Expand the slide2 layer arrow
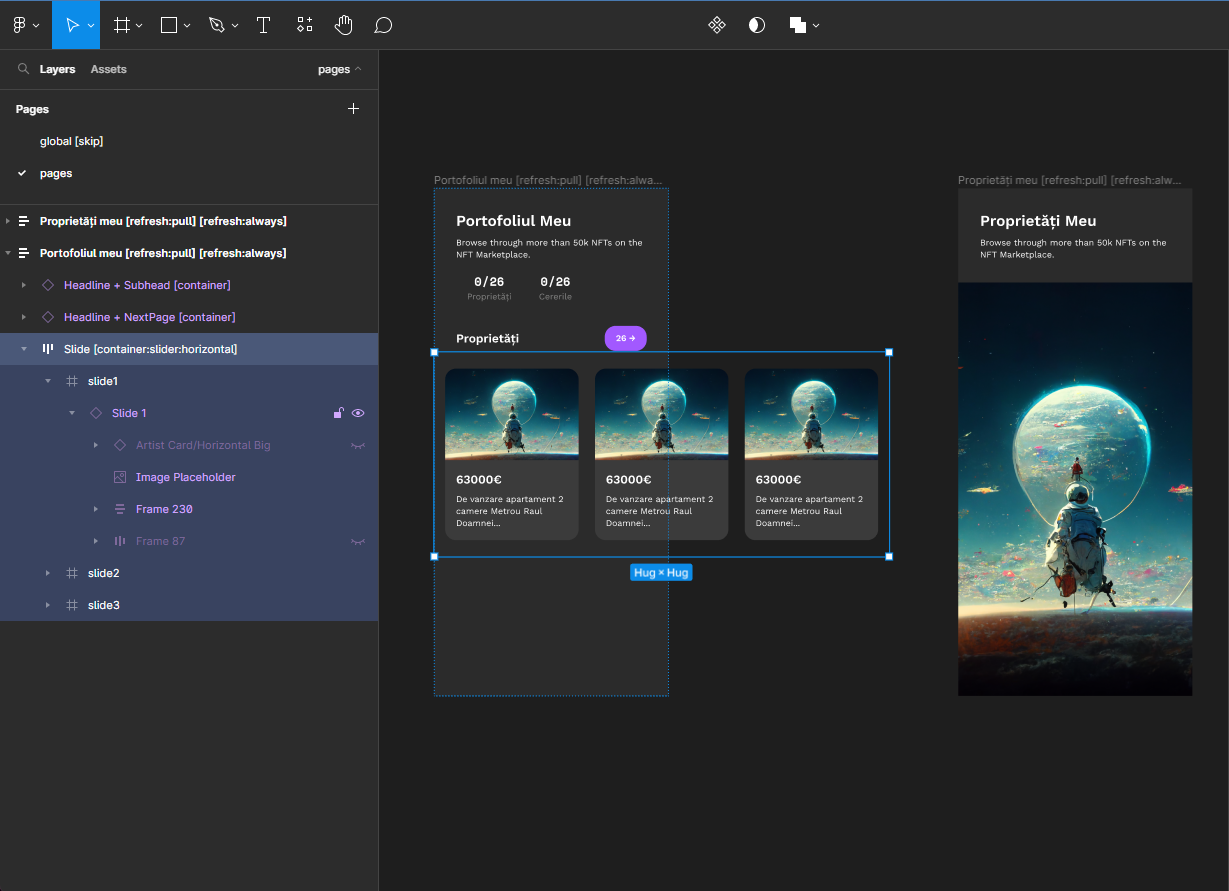 47,573
